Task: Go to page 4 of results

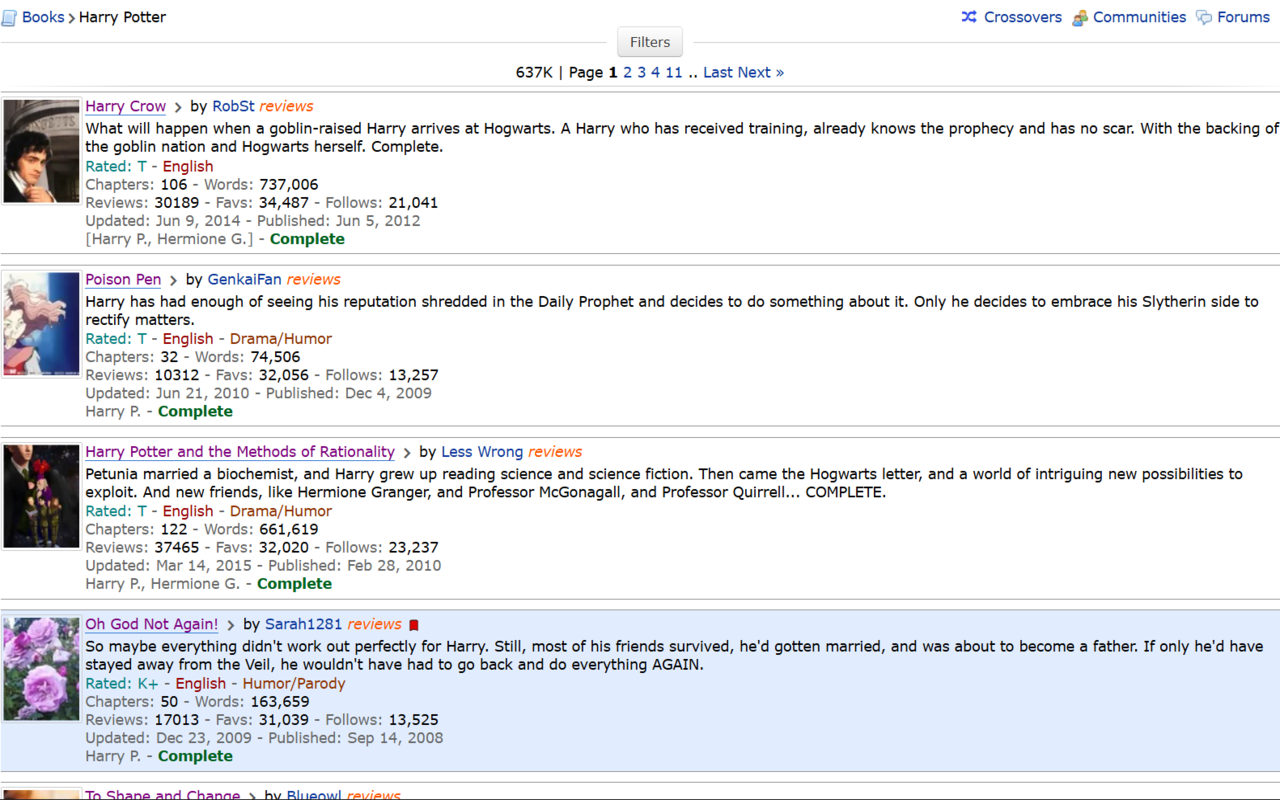Action: pos(655,72)
